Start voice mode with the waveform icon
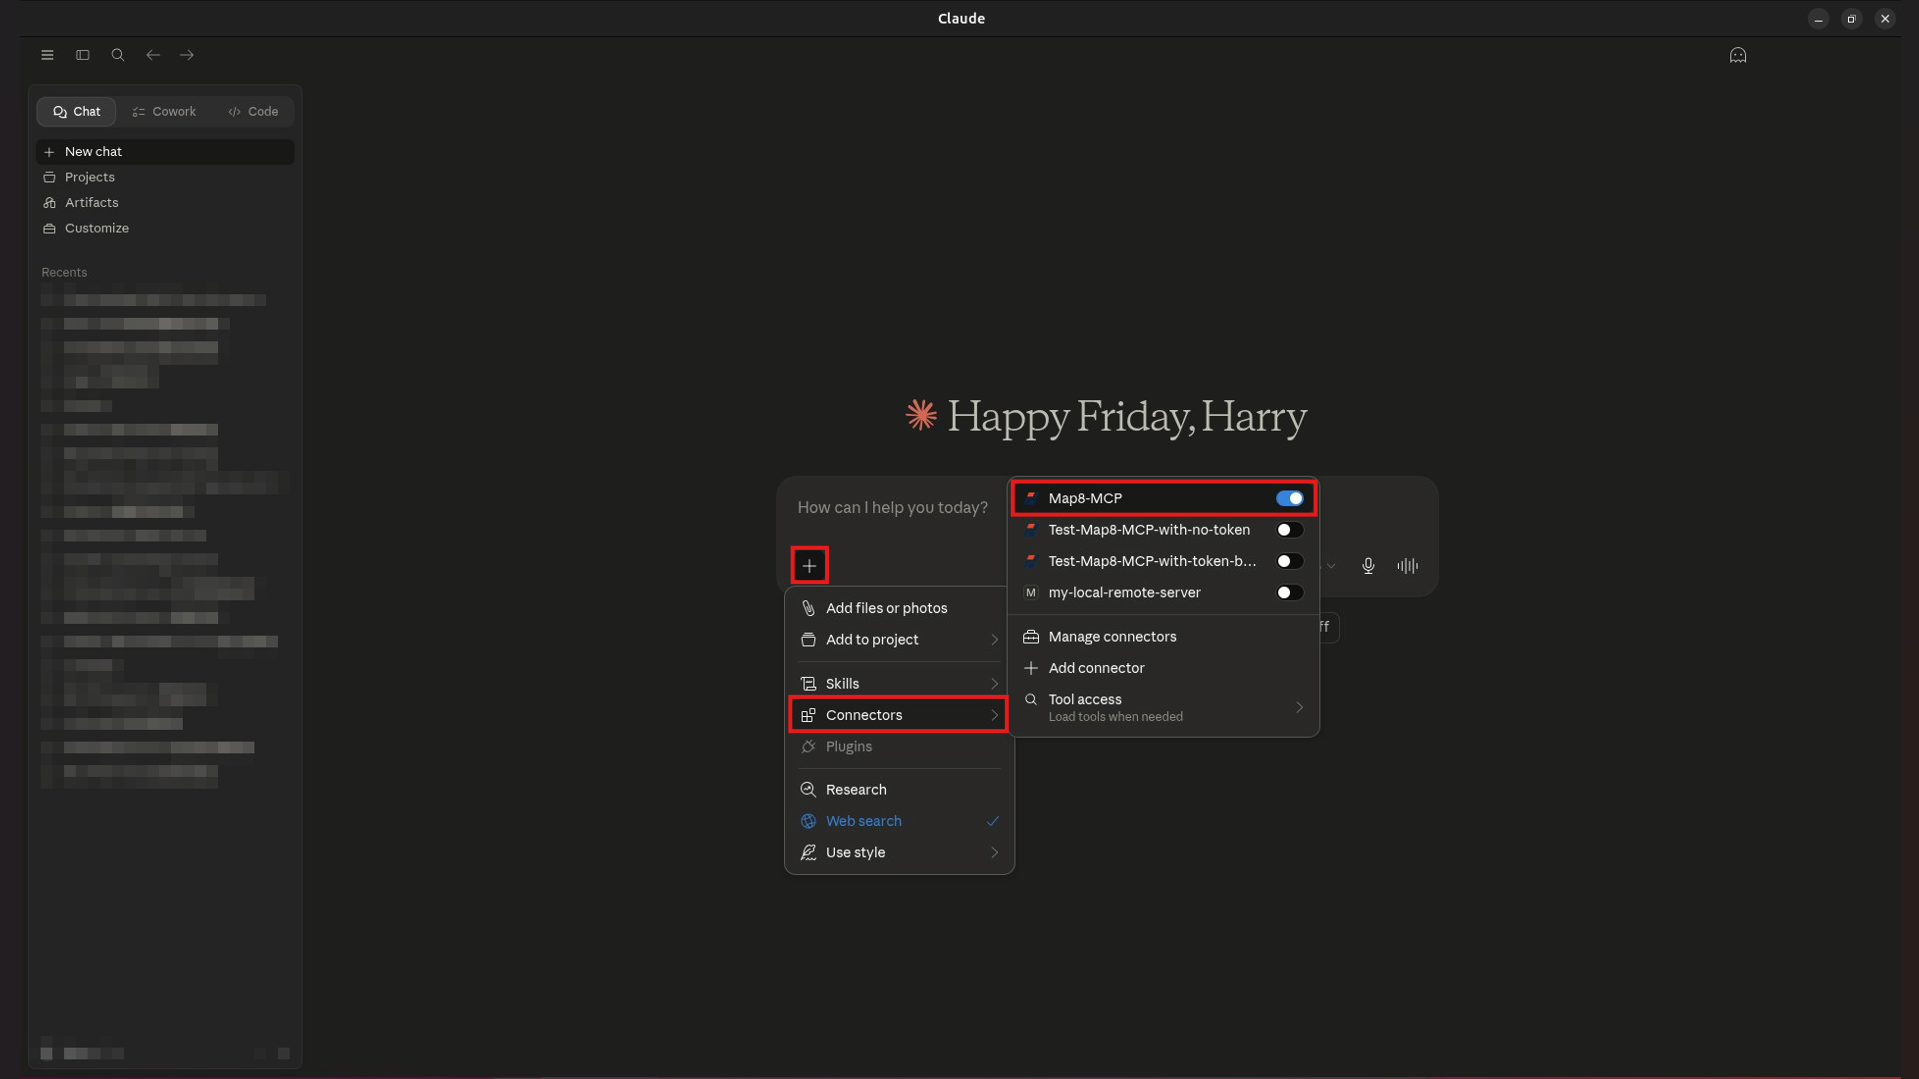The width and height of the screenshot is (1919, 1079). [1407, 566]
